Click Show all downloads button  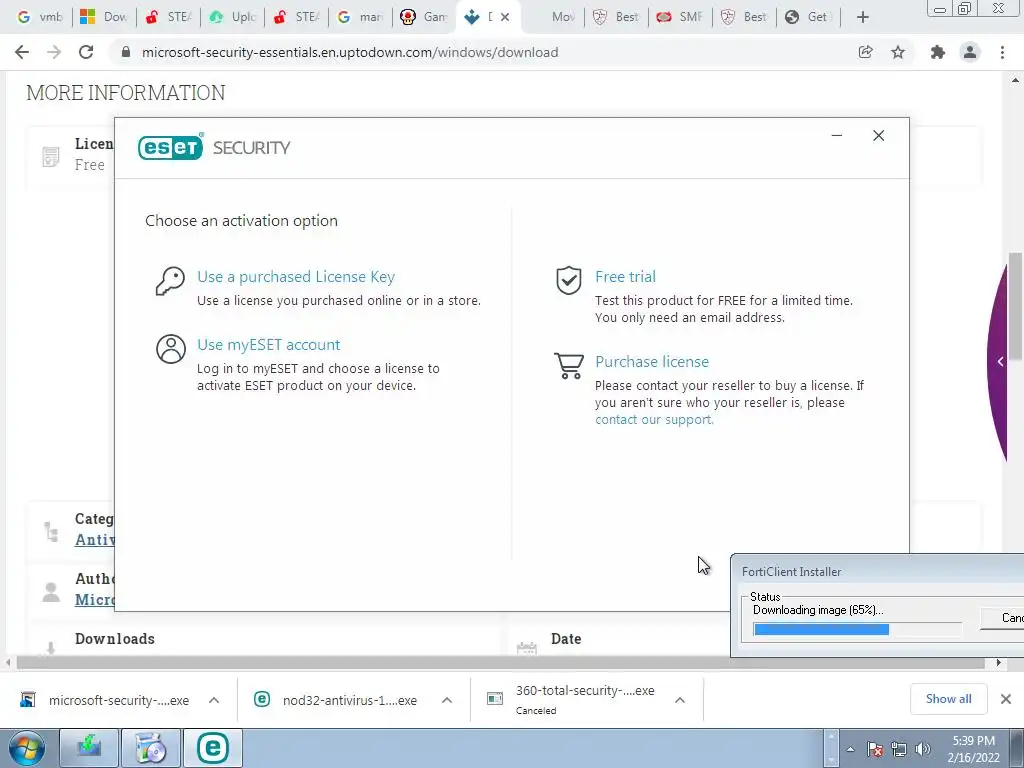[x=948, y=699]
